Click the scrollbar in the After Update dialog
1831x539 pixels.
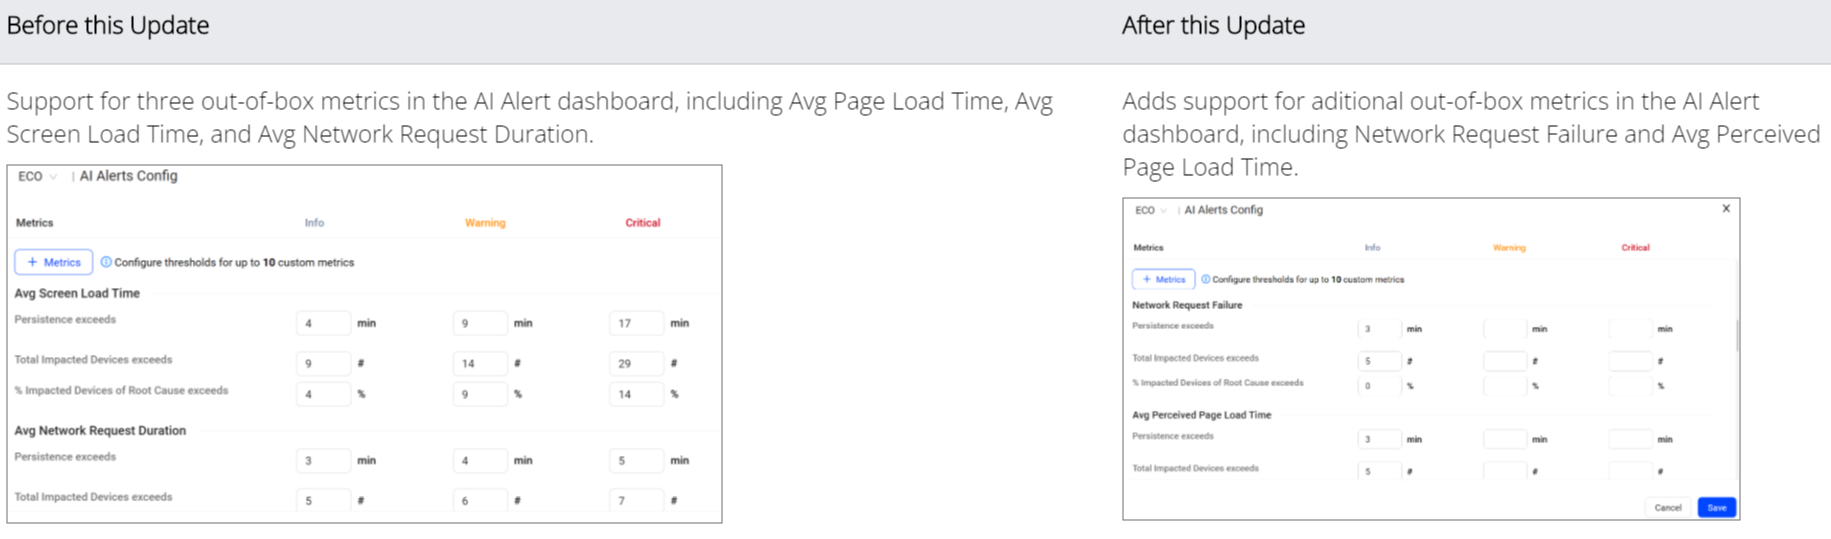click(x=1737, y=335)
